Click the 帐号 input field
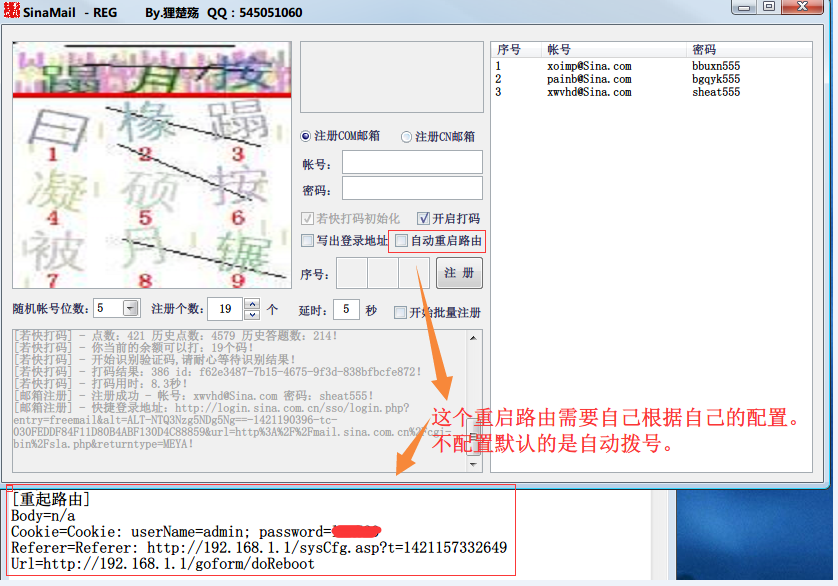Image resolution: width=838 pixels, height=586 pixels. tap(412, 162)
